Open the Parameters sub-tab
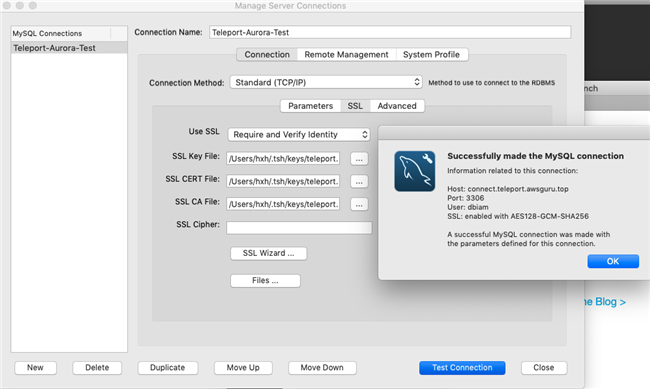650x389 pixels. 310,106
